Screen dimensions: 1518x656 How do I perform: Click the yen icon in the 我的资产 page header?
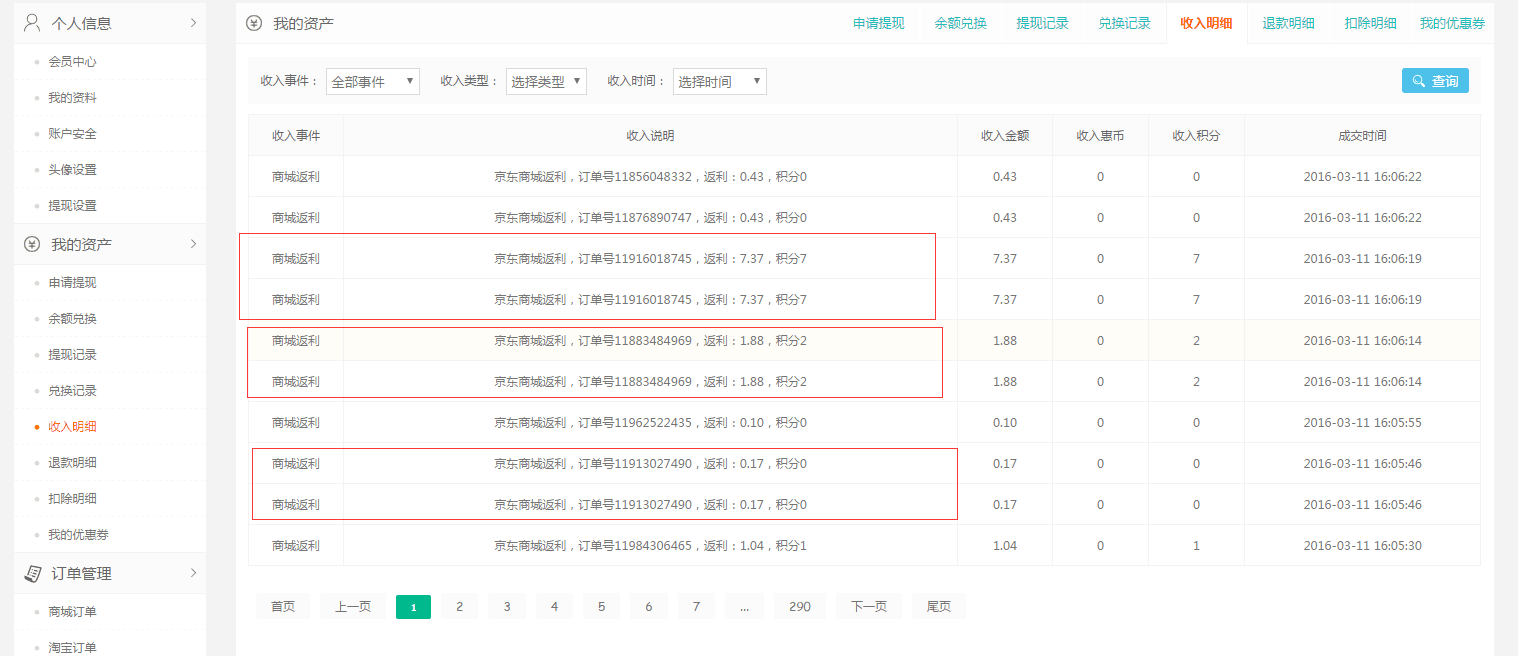[254, 23]
